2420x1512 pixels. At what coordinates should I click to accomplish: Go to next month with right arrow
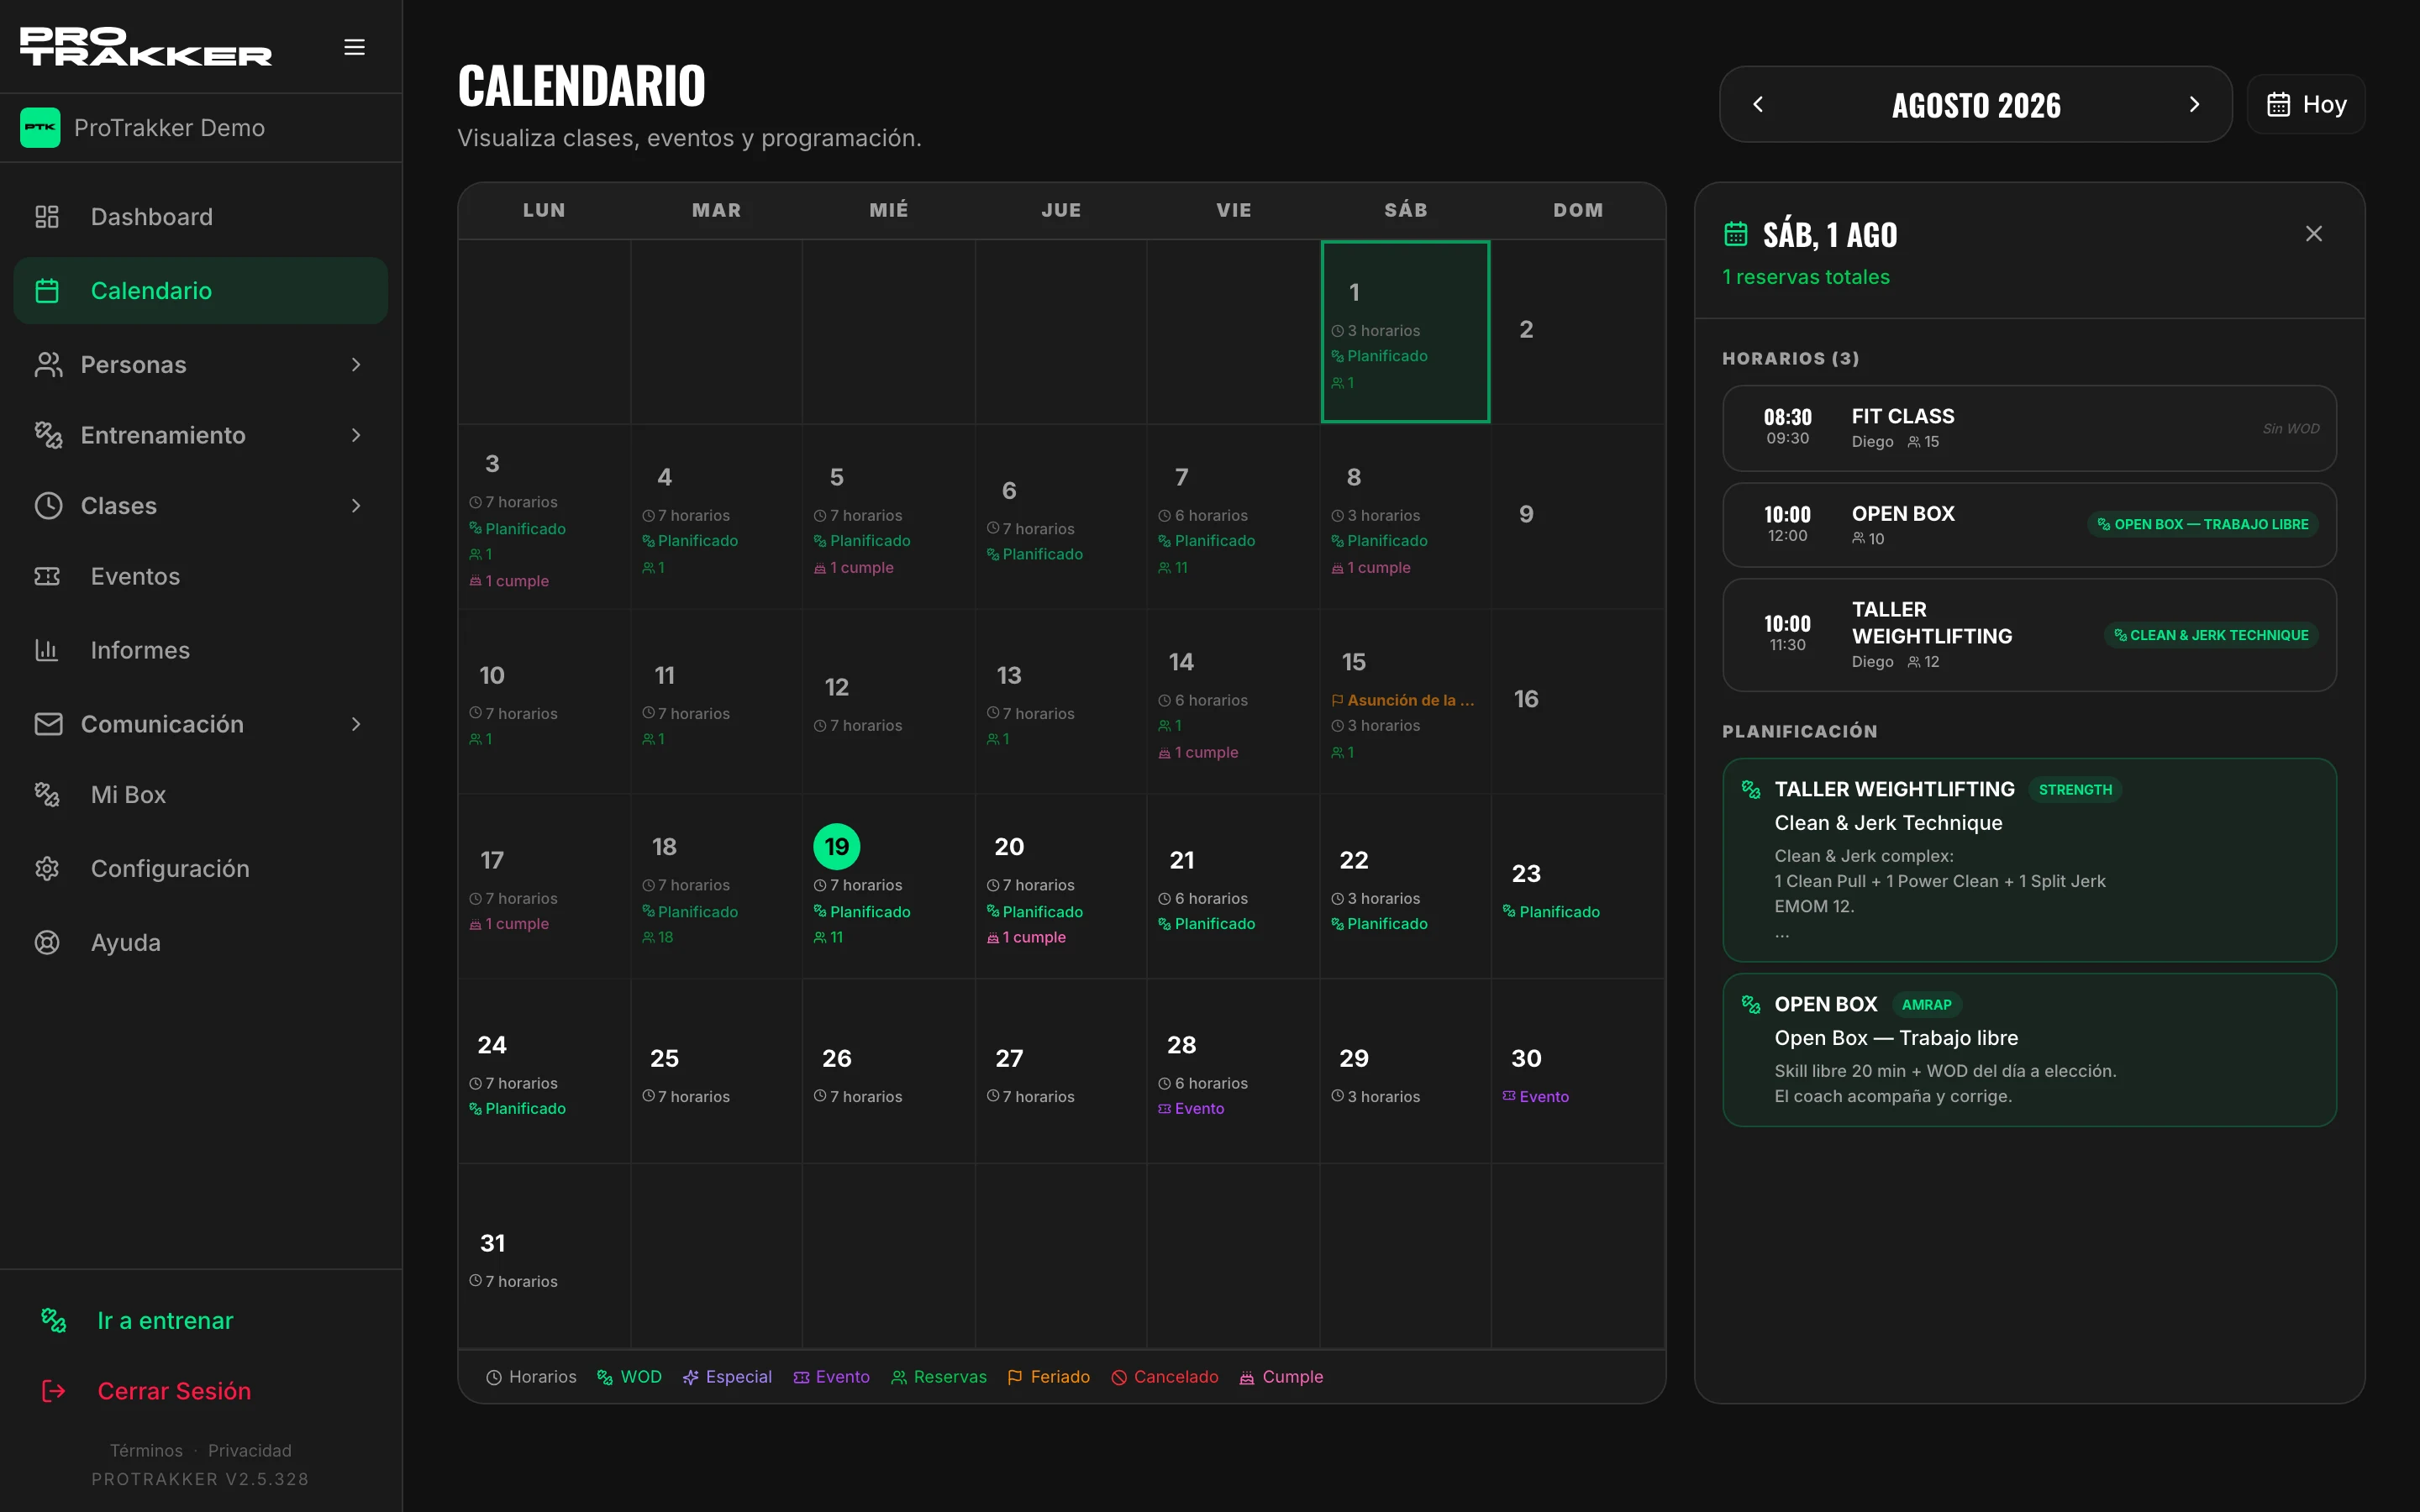[x=2194, y=104]
